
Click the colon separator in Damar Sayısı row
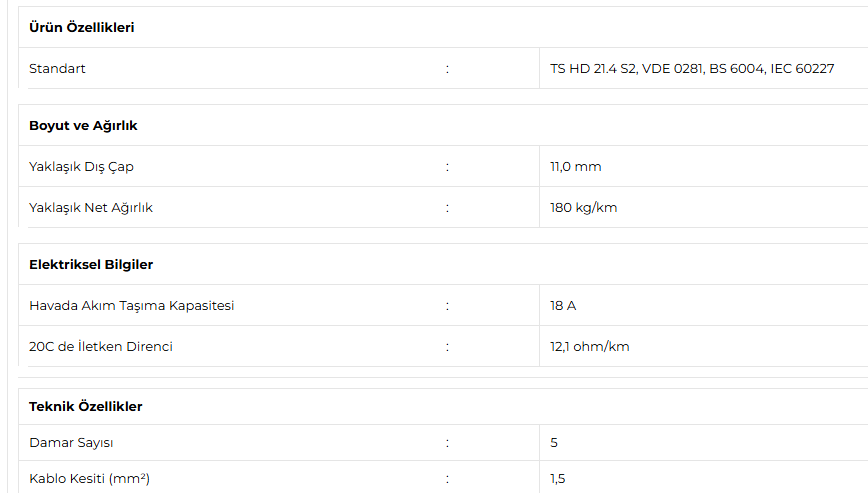(x=447, y=443)
